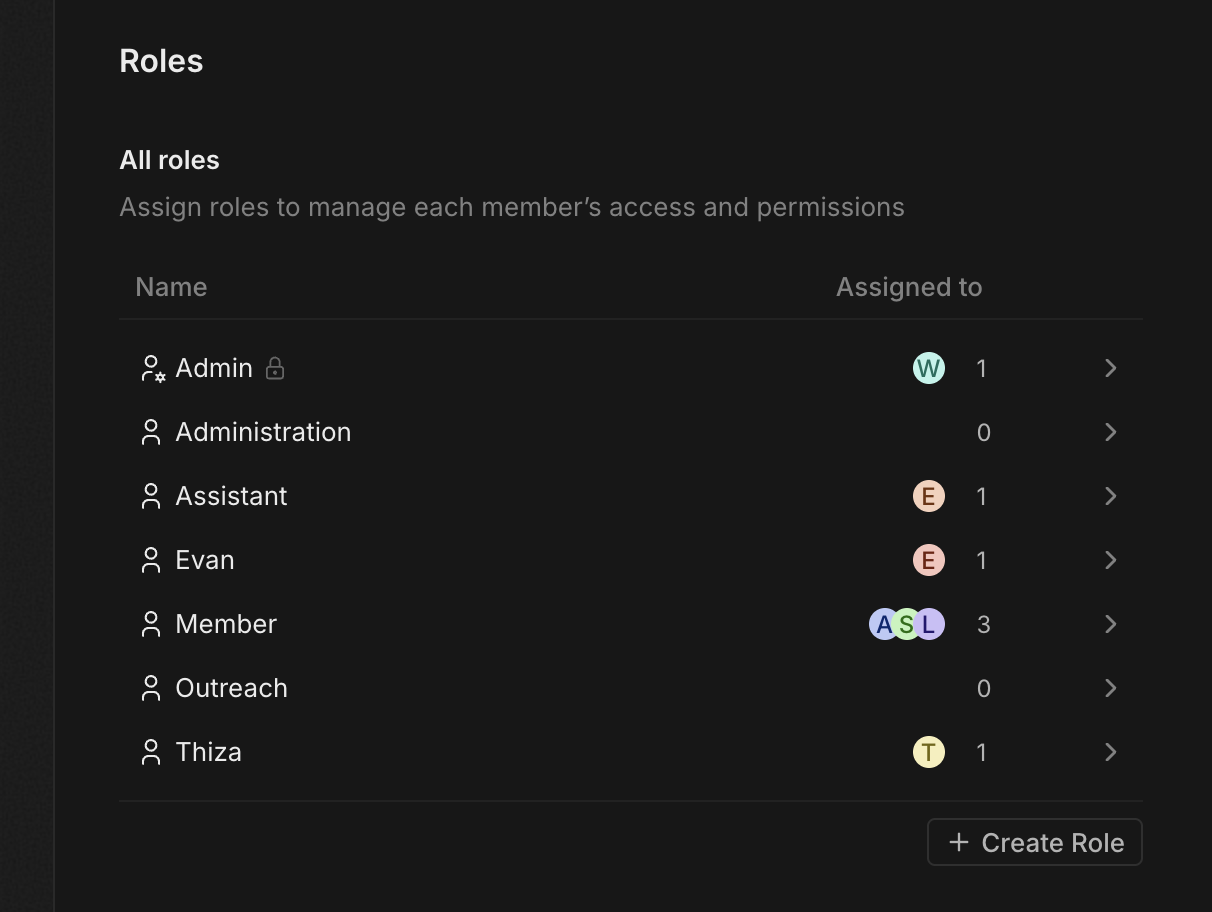Select the Assistant role name
The width and height of the screenshot is (1212, 912).
pos(231,496)
